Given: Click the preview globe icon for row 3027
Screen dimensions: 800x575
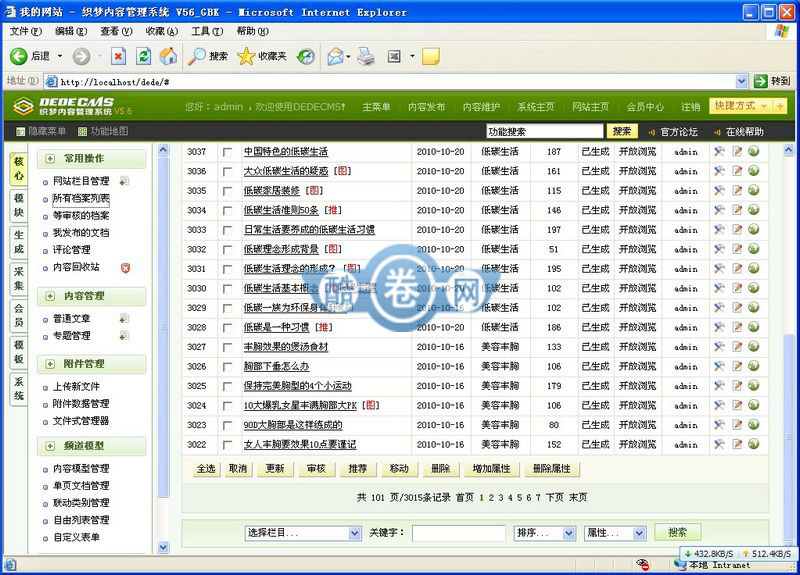Looking at the screenshot, I should [x=754, y=346].
